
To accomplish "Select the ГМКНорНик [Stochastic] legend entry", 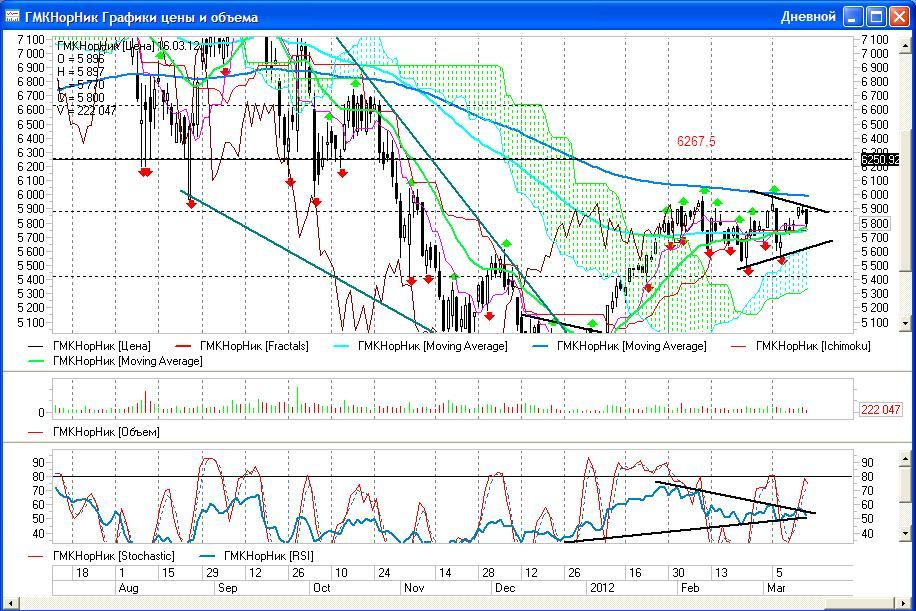I will (101, 556).
